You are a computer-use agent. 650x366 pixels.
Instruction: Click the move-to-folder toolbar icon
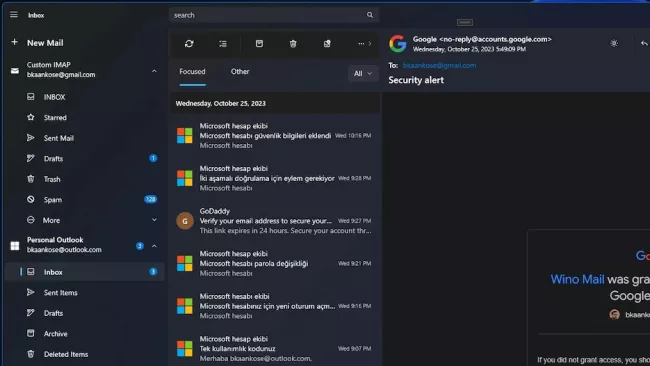(327, 44)
